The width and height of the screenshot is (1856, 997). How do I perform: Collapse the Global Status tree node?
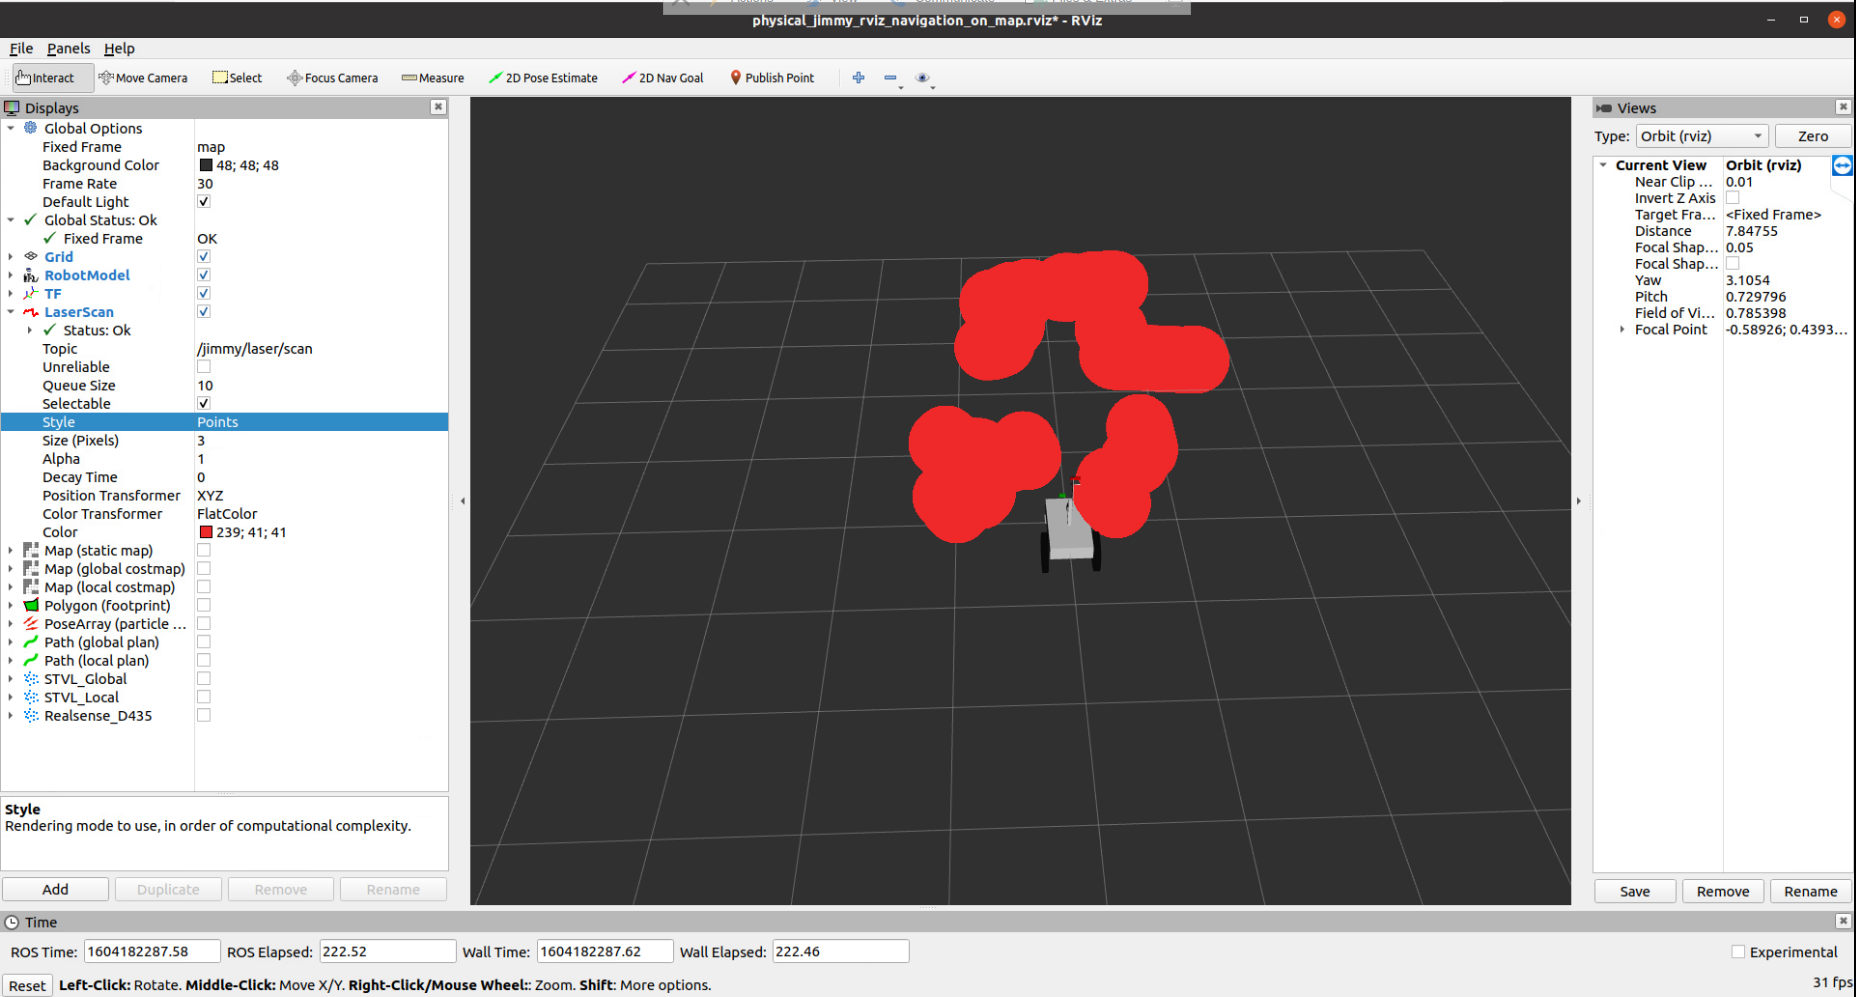[x=11, y=220]
